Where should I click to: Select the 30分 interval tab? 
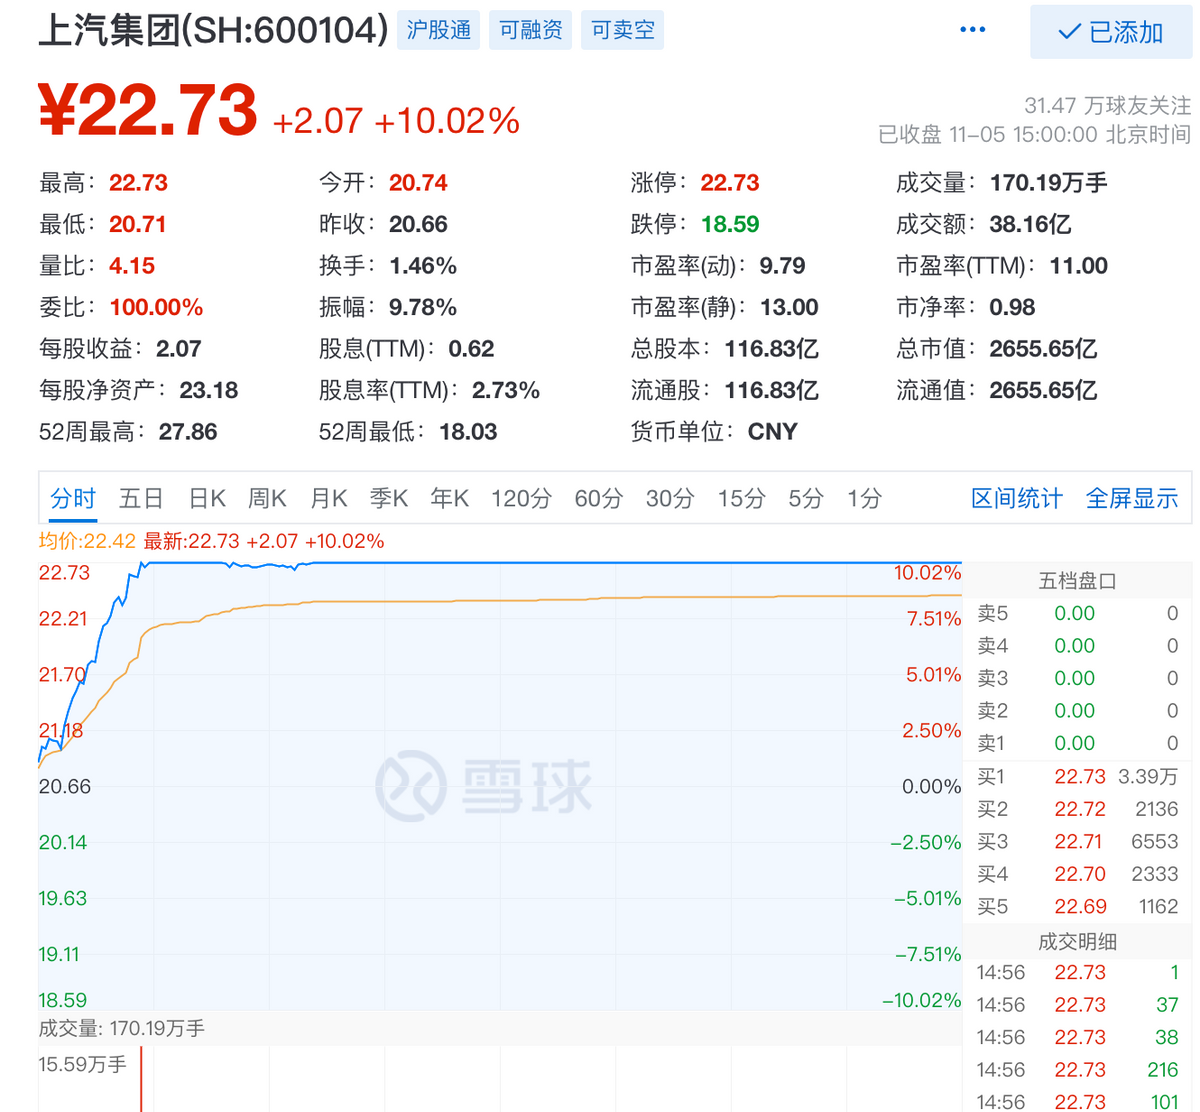670,498
